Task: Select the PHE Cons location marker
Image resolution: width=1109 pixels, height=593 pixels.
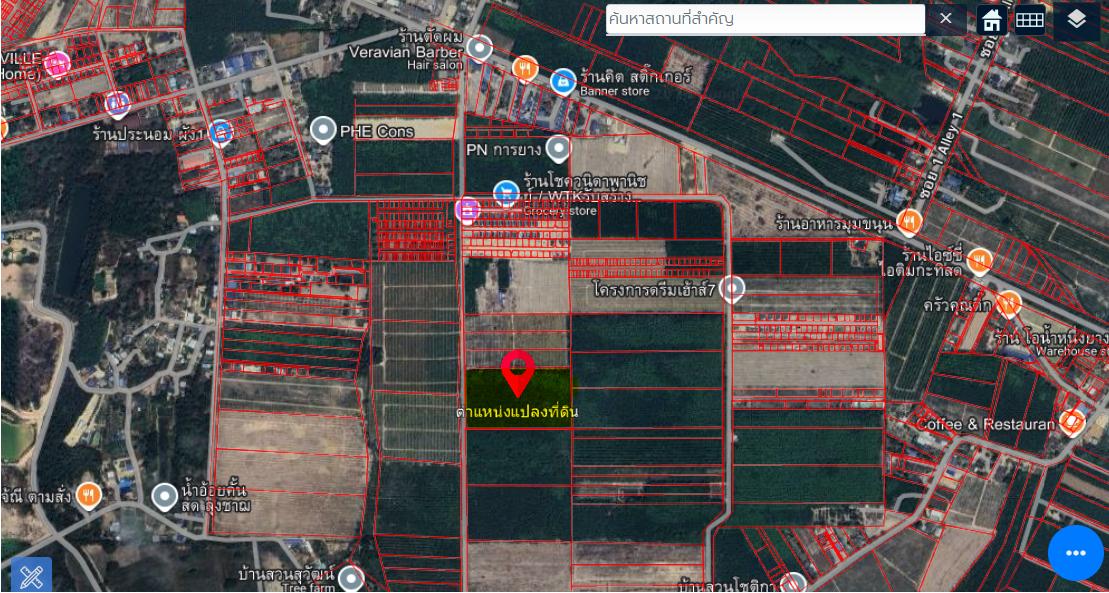Action: point(322,130)
